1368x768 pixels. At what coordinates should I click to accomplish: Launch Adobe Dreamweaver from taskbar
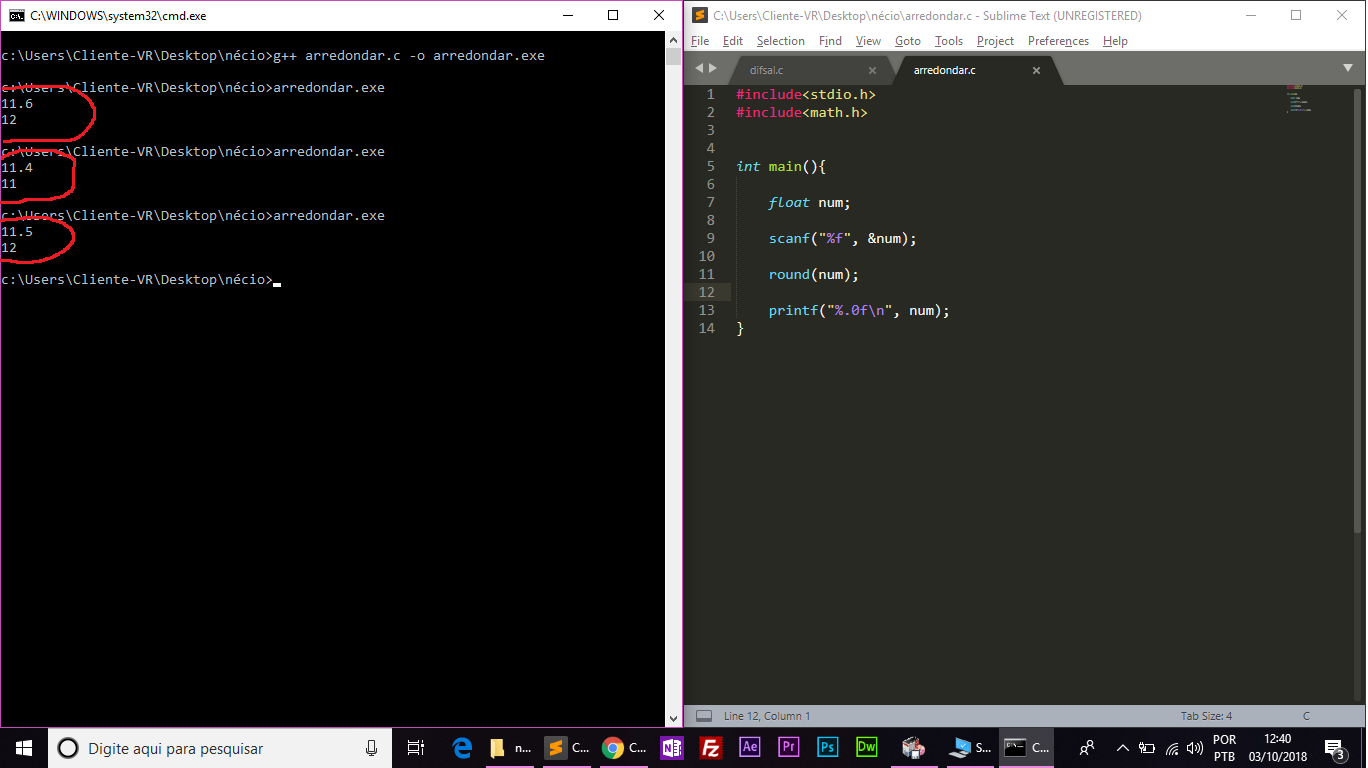[x=866, y=748]
